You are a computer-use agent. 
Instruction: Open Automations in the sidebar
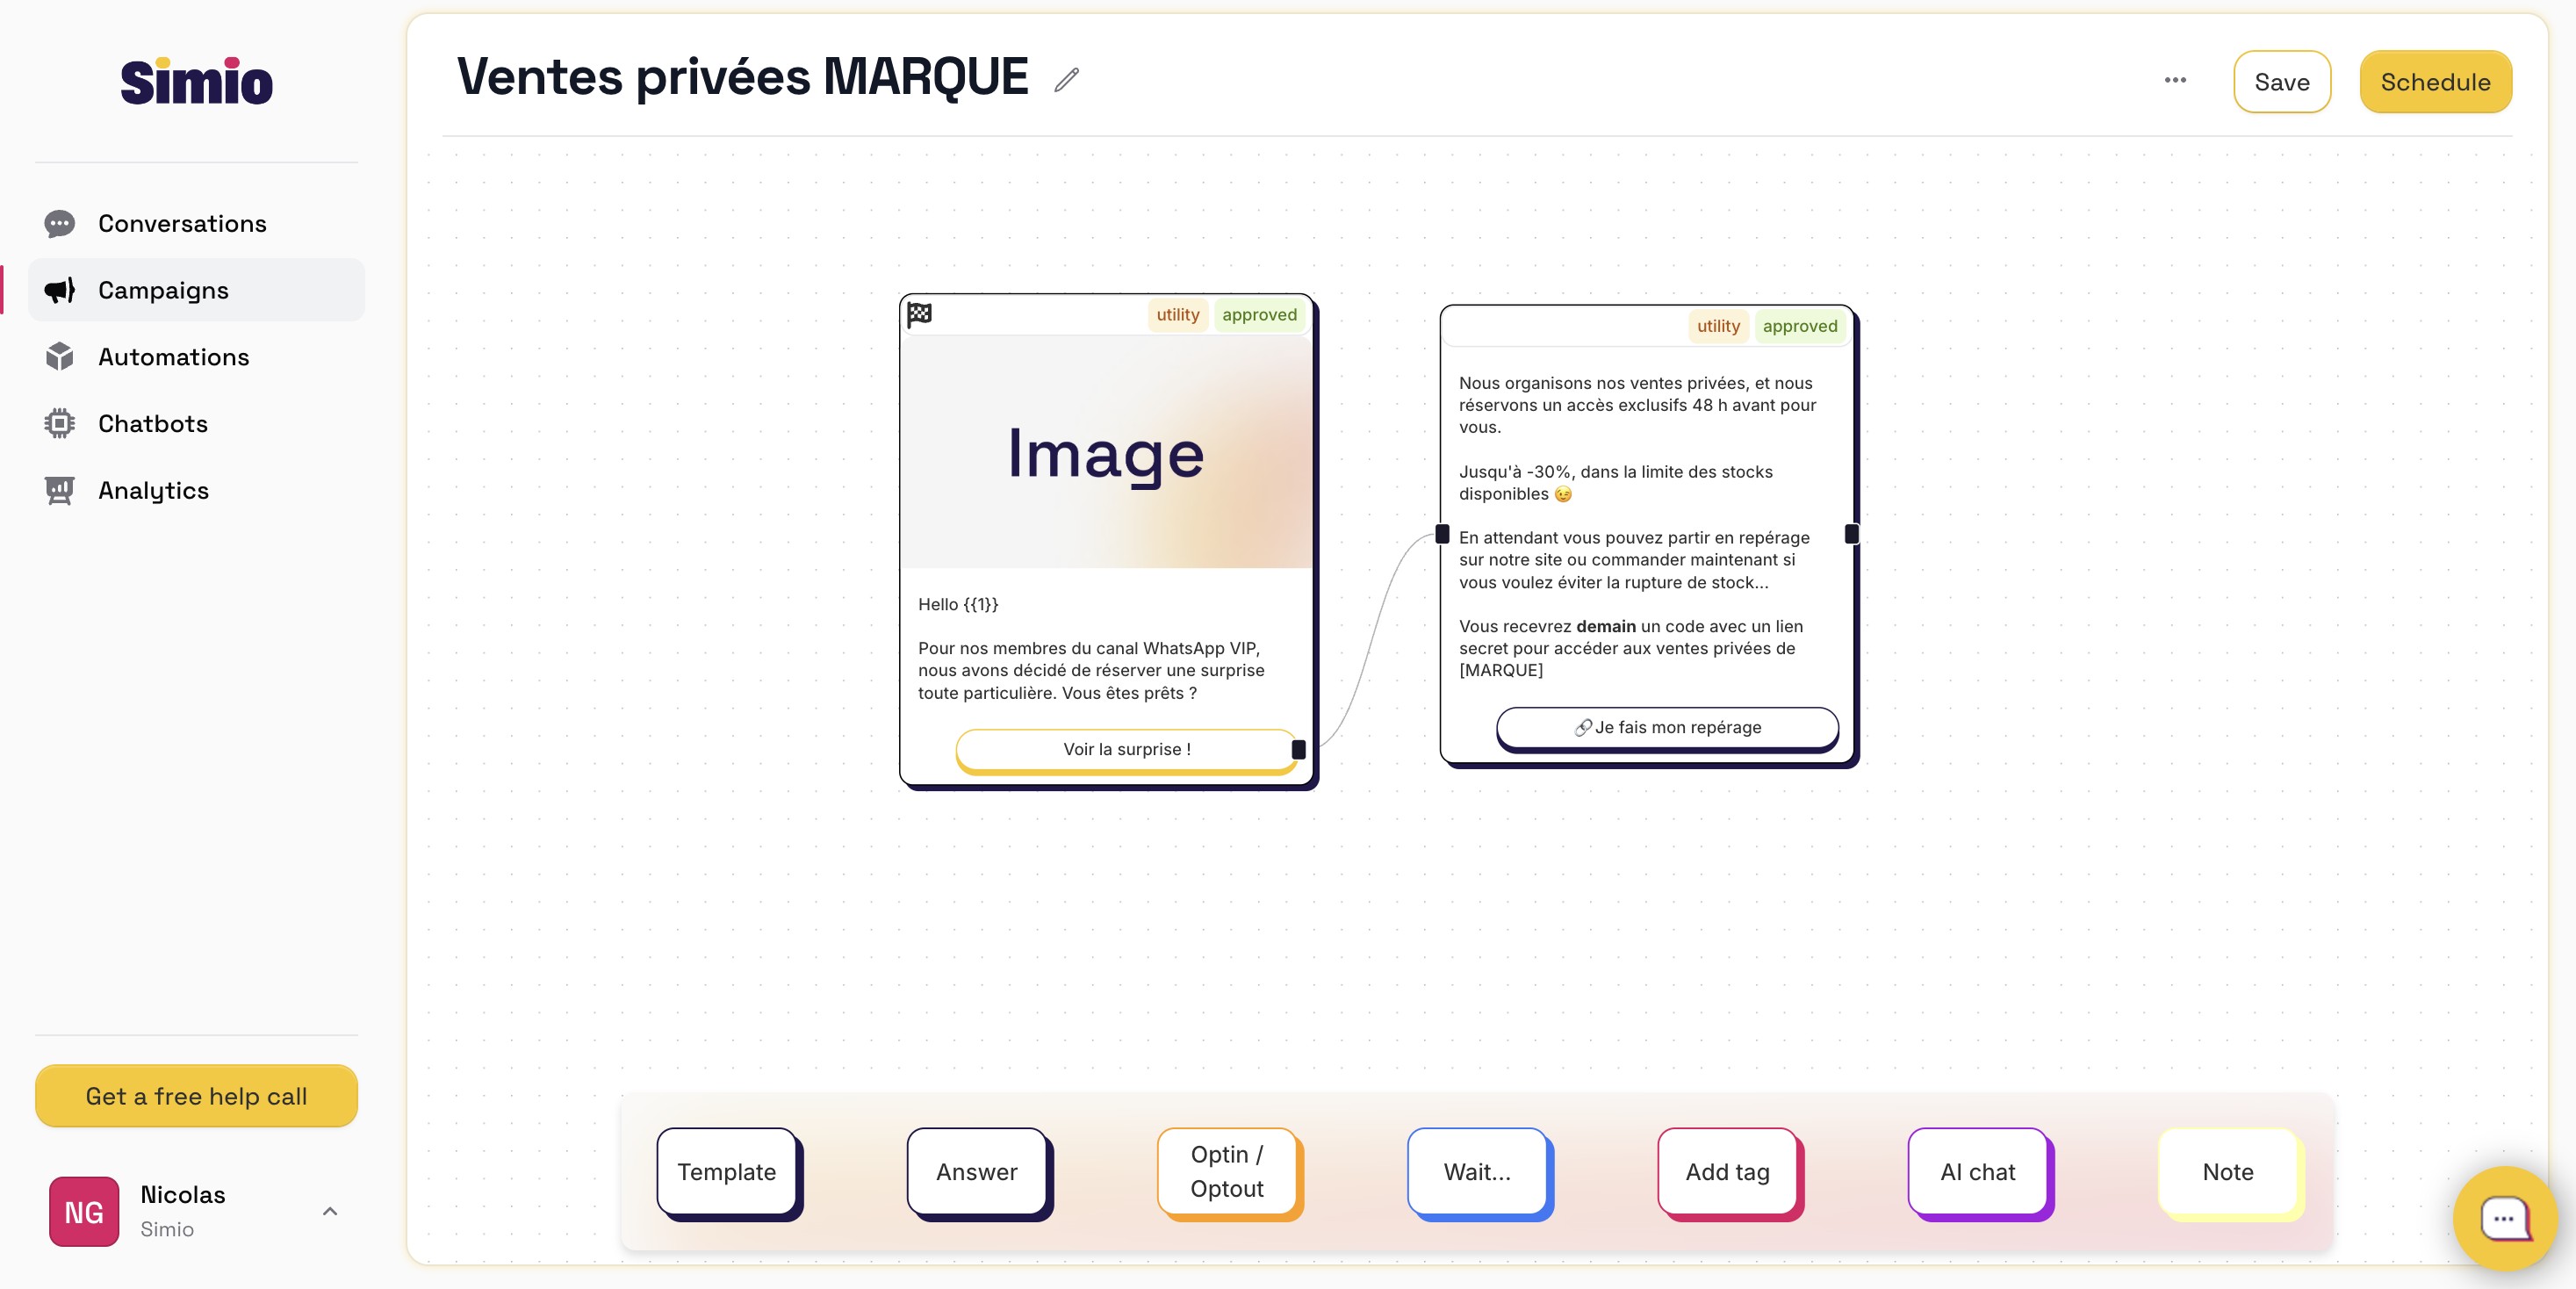click(173, 357)
